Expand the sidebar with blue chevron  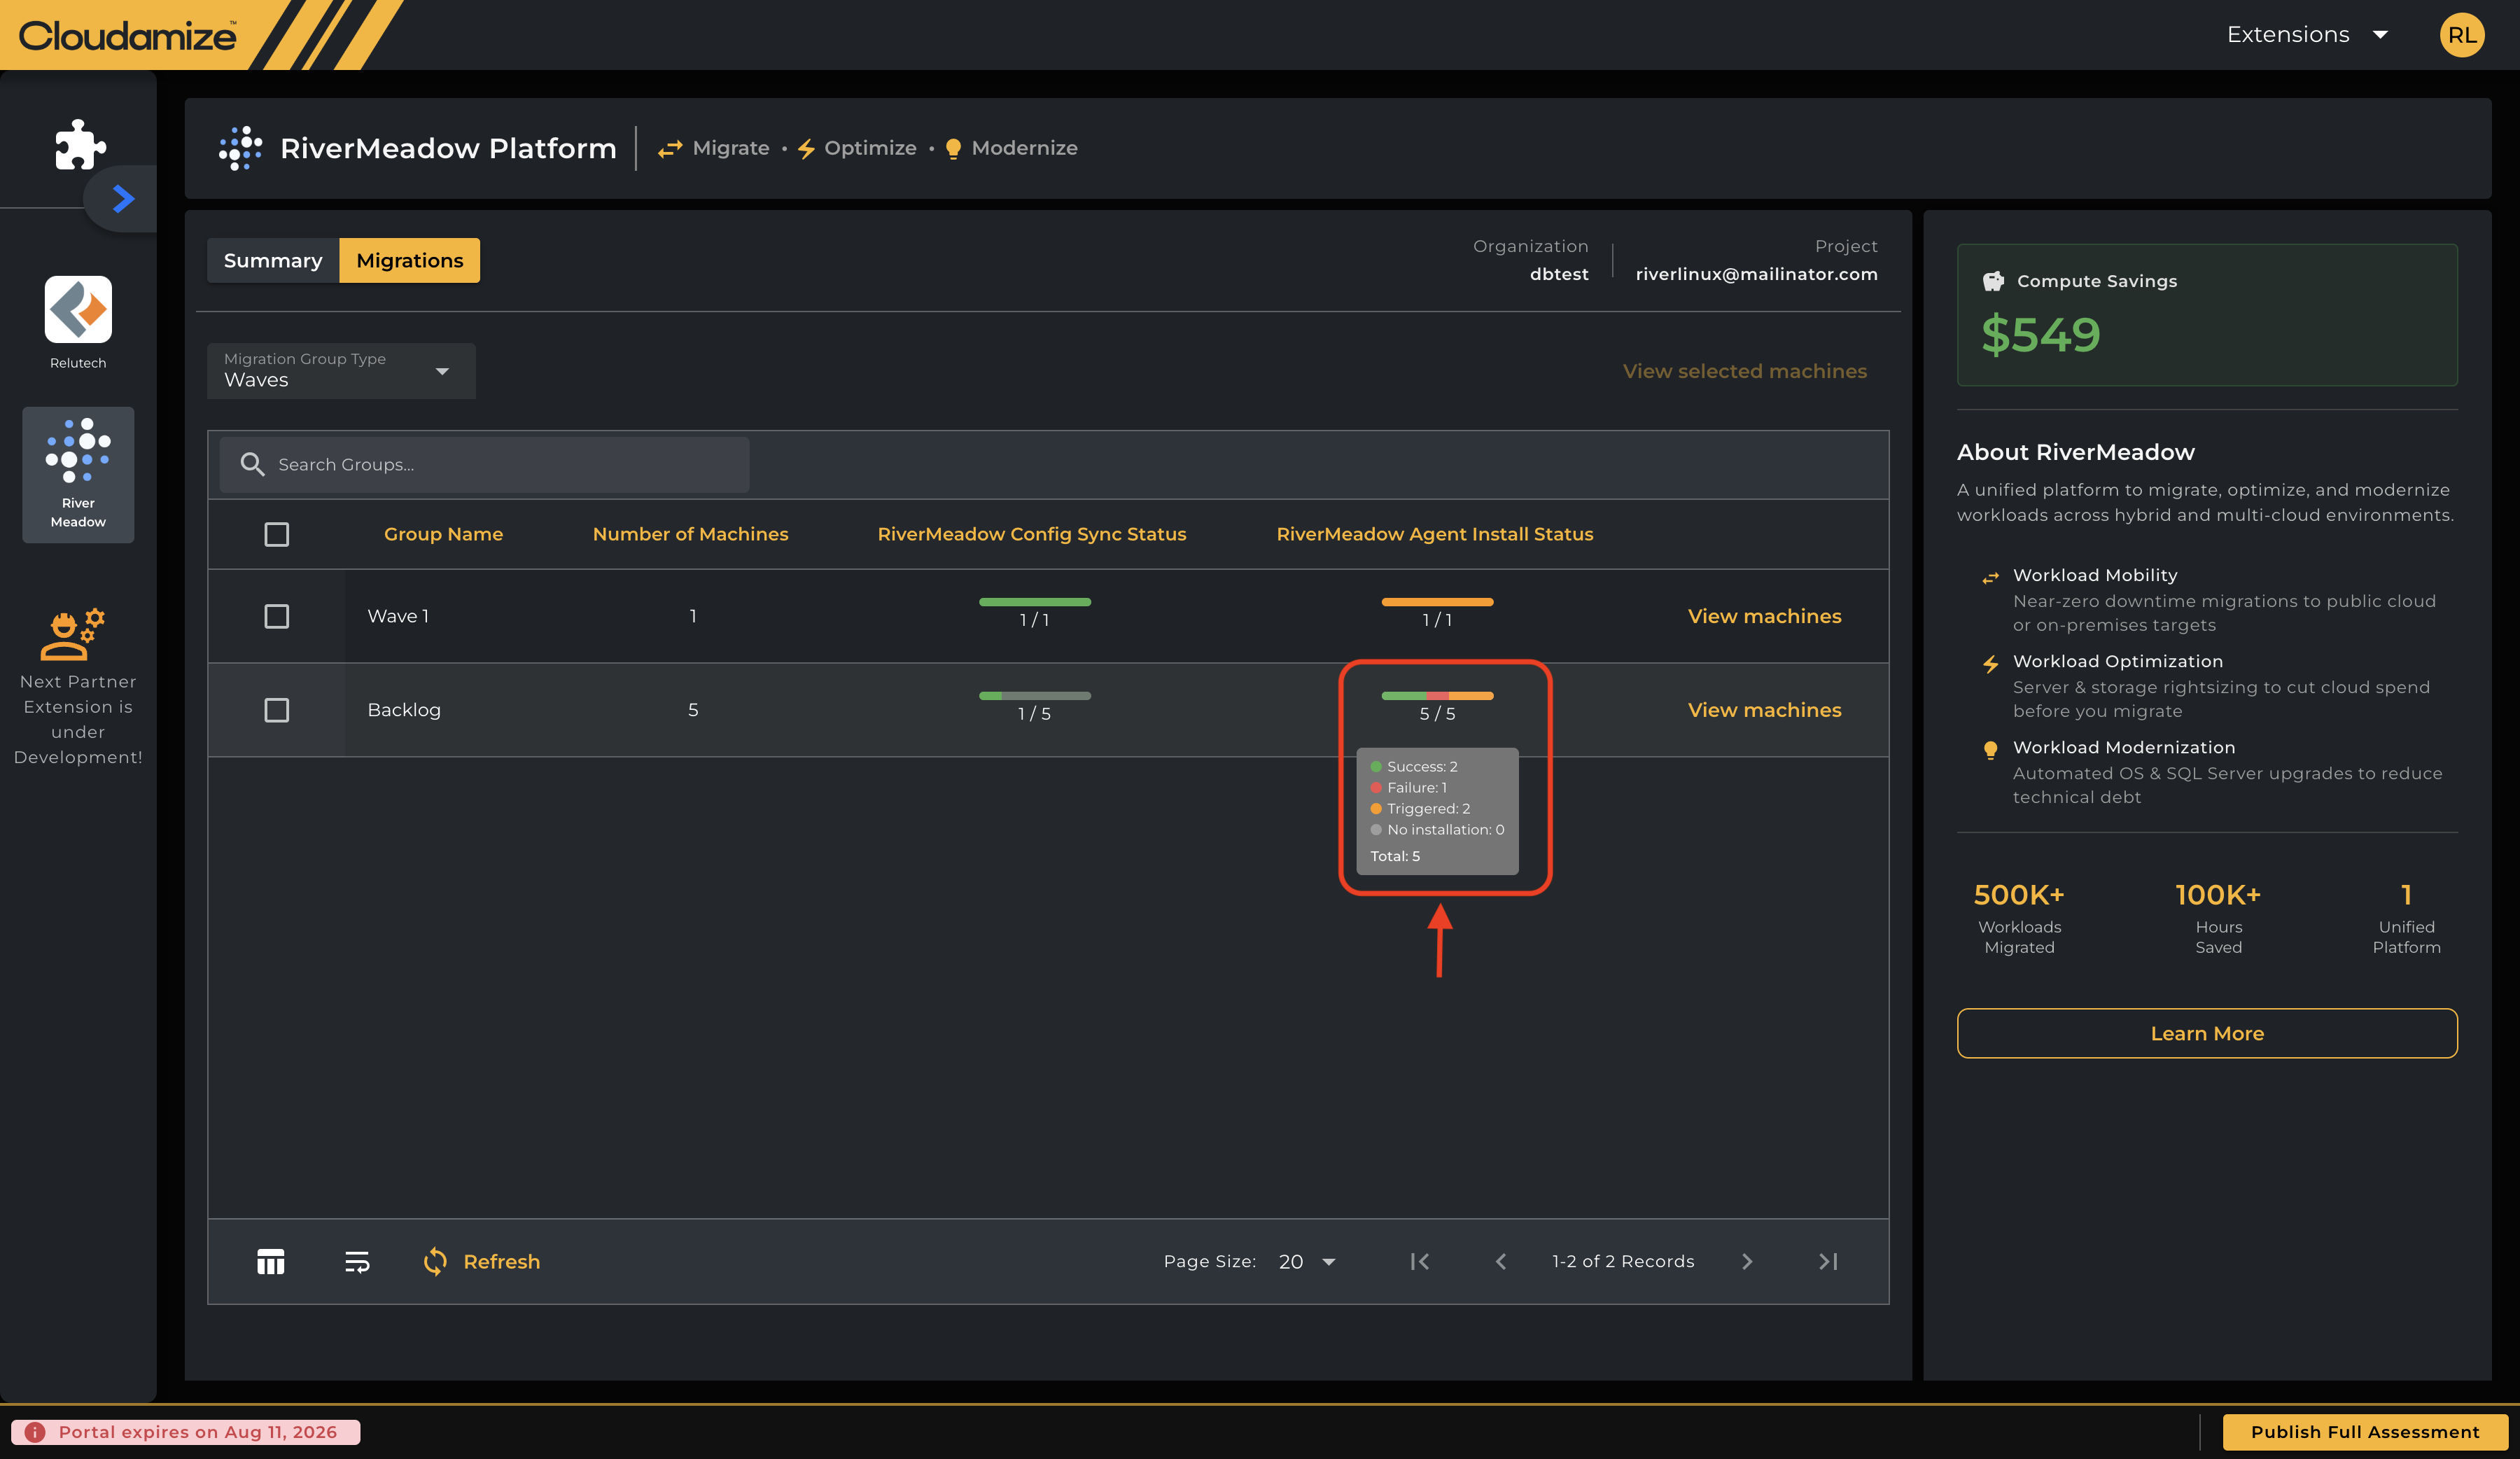coord(123,199)
